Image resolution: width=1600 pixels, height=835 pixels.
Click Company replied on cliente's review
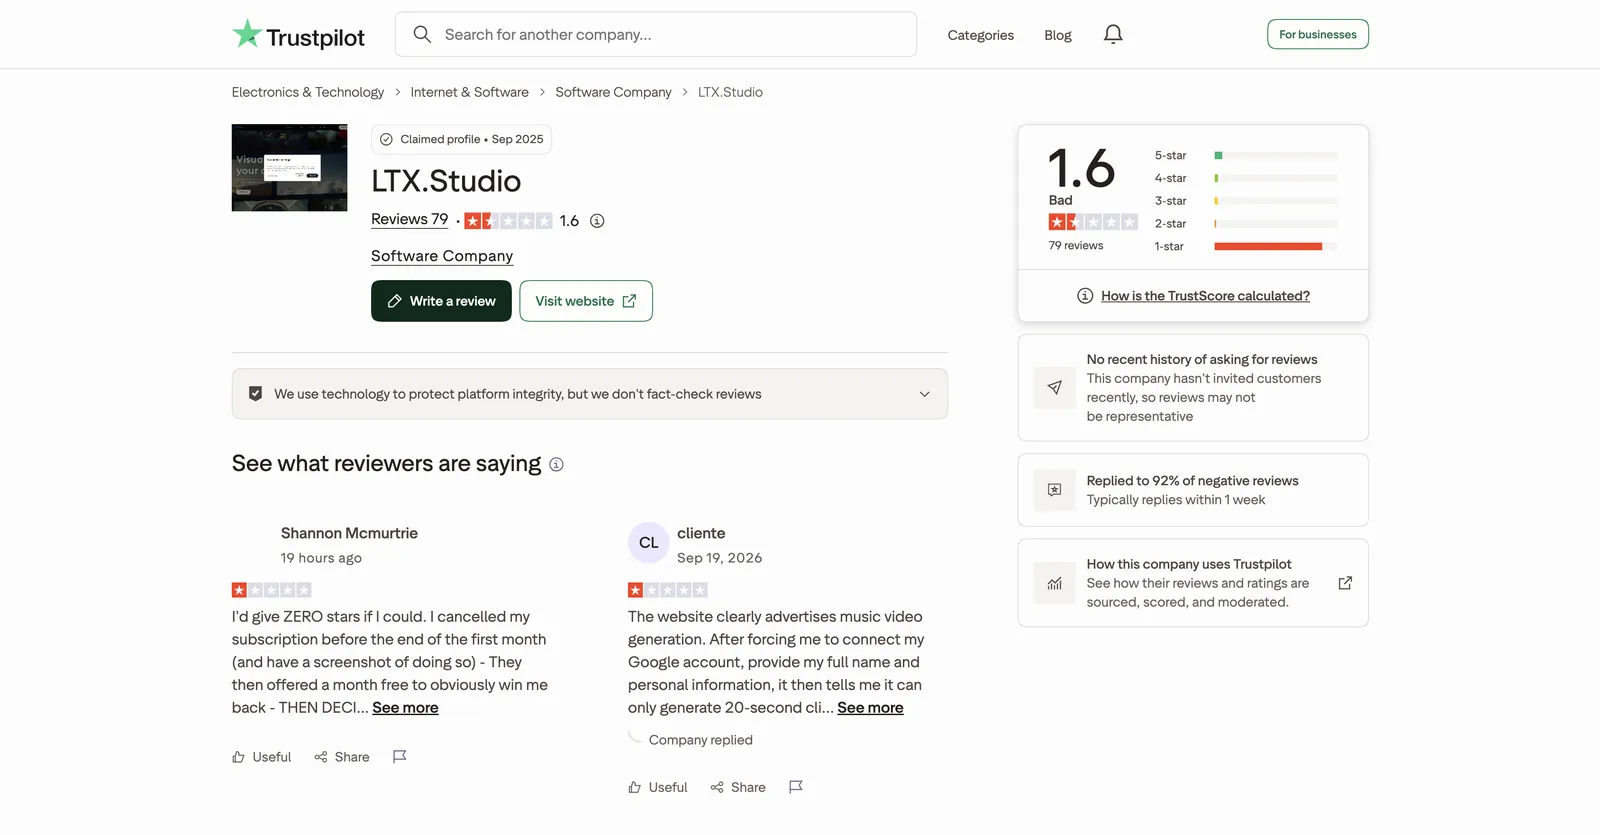(701, 740)
